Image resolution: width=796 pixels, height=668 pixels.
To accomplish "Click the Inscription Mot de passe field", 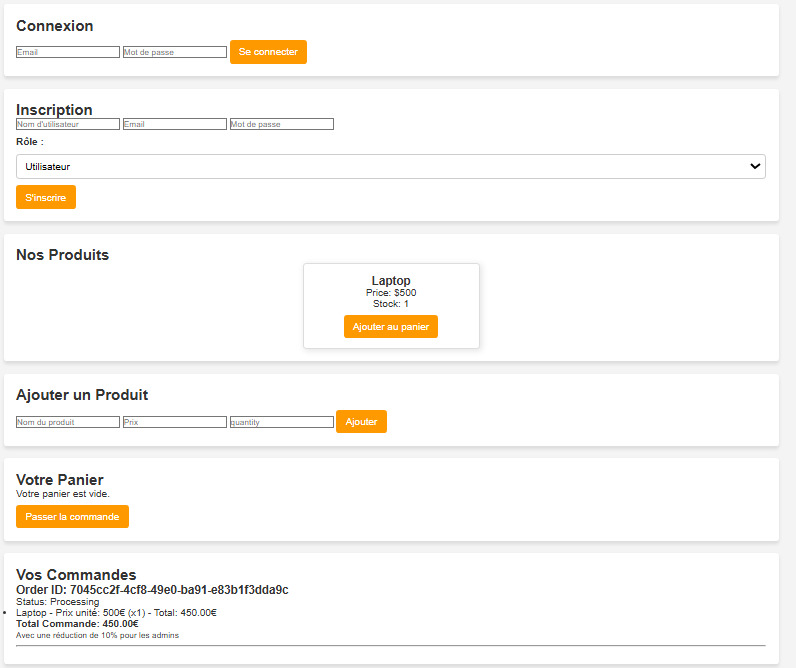I will 281,124.
